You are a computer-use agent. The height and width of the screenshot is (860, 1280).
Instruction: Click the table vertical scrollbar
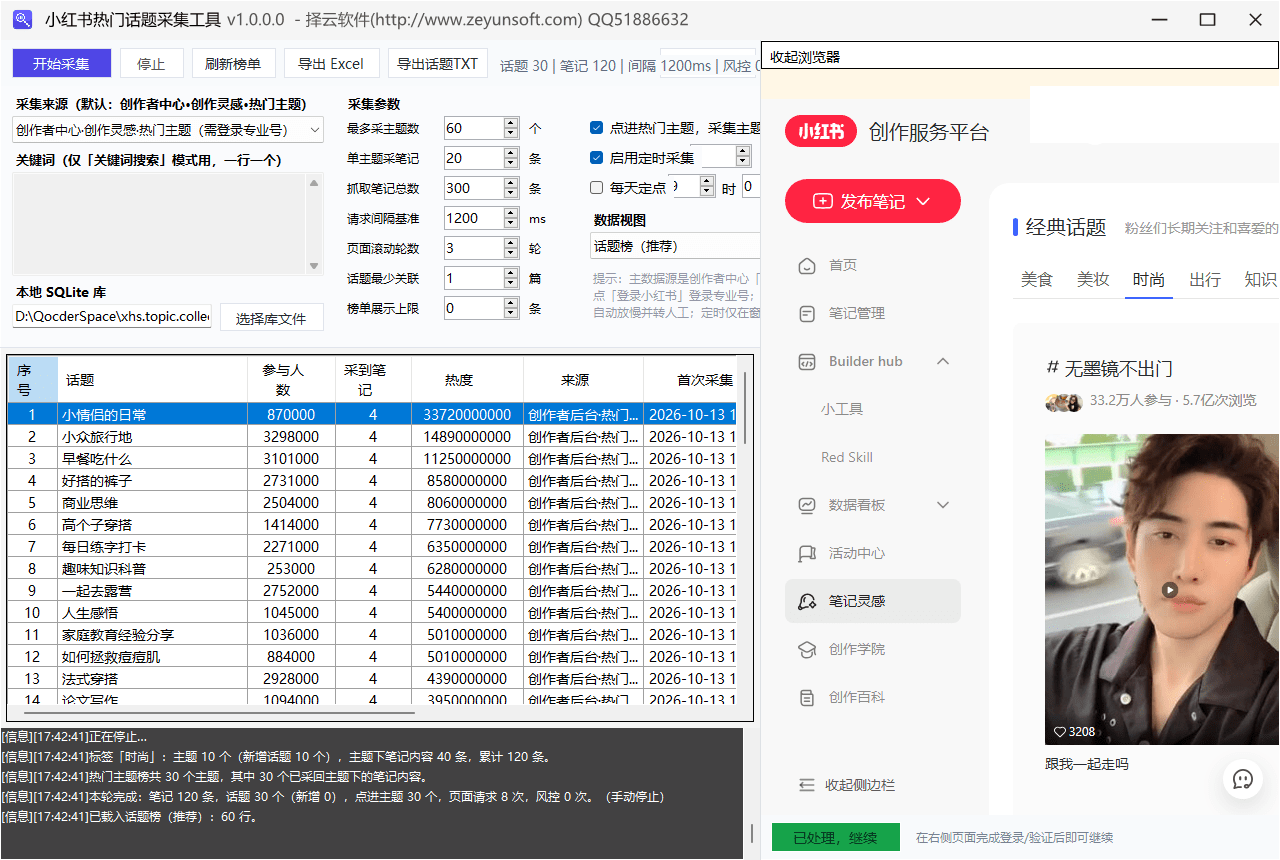pos(745,408)
